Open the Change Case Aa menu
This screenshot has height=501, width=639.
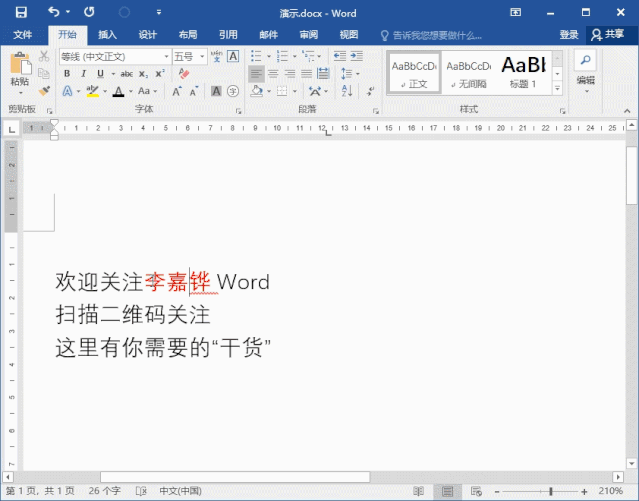[147, 91]
